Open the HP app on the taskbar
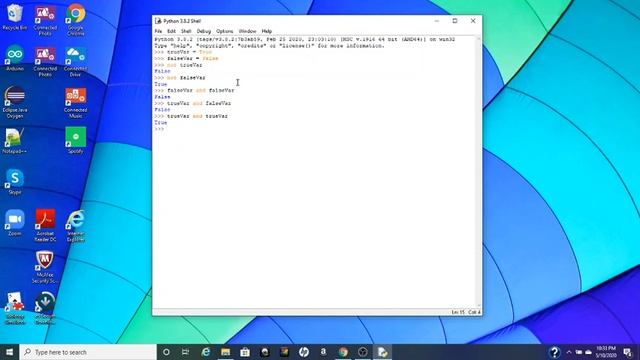This screenshot has width=640, height=360. (304, 352)
